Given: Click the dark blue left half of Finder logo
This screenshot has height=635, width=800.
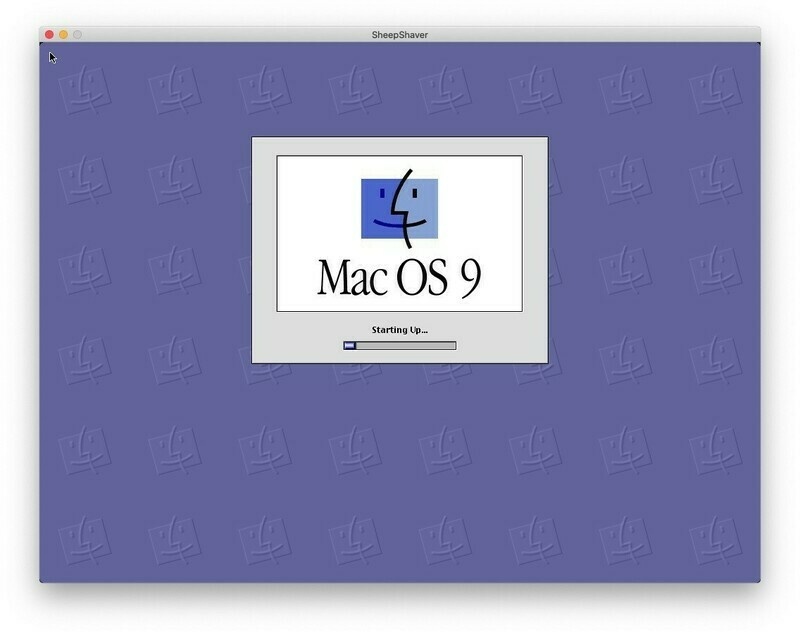Looking at the screenshot, I should point(378,208).
